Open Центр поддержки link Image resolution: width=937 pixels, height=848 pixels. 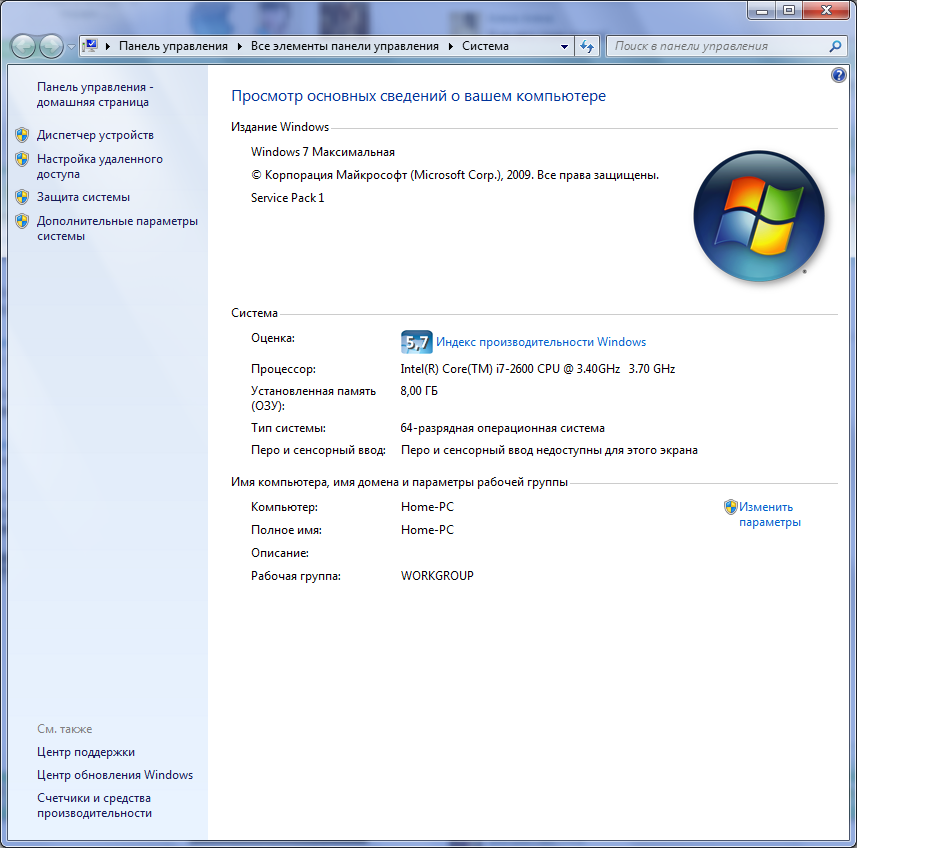[85, 752]
